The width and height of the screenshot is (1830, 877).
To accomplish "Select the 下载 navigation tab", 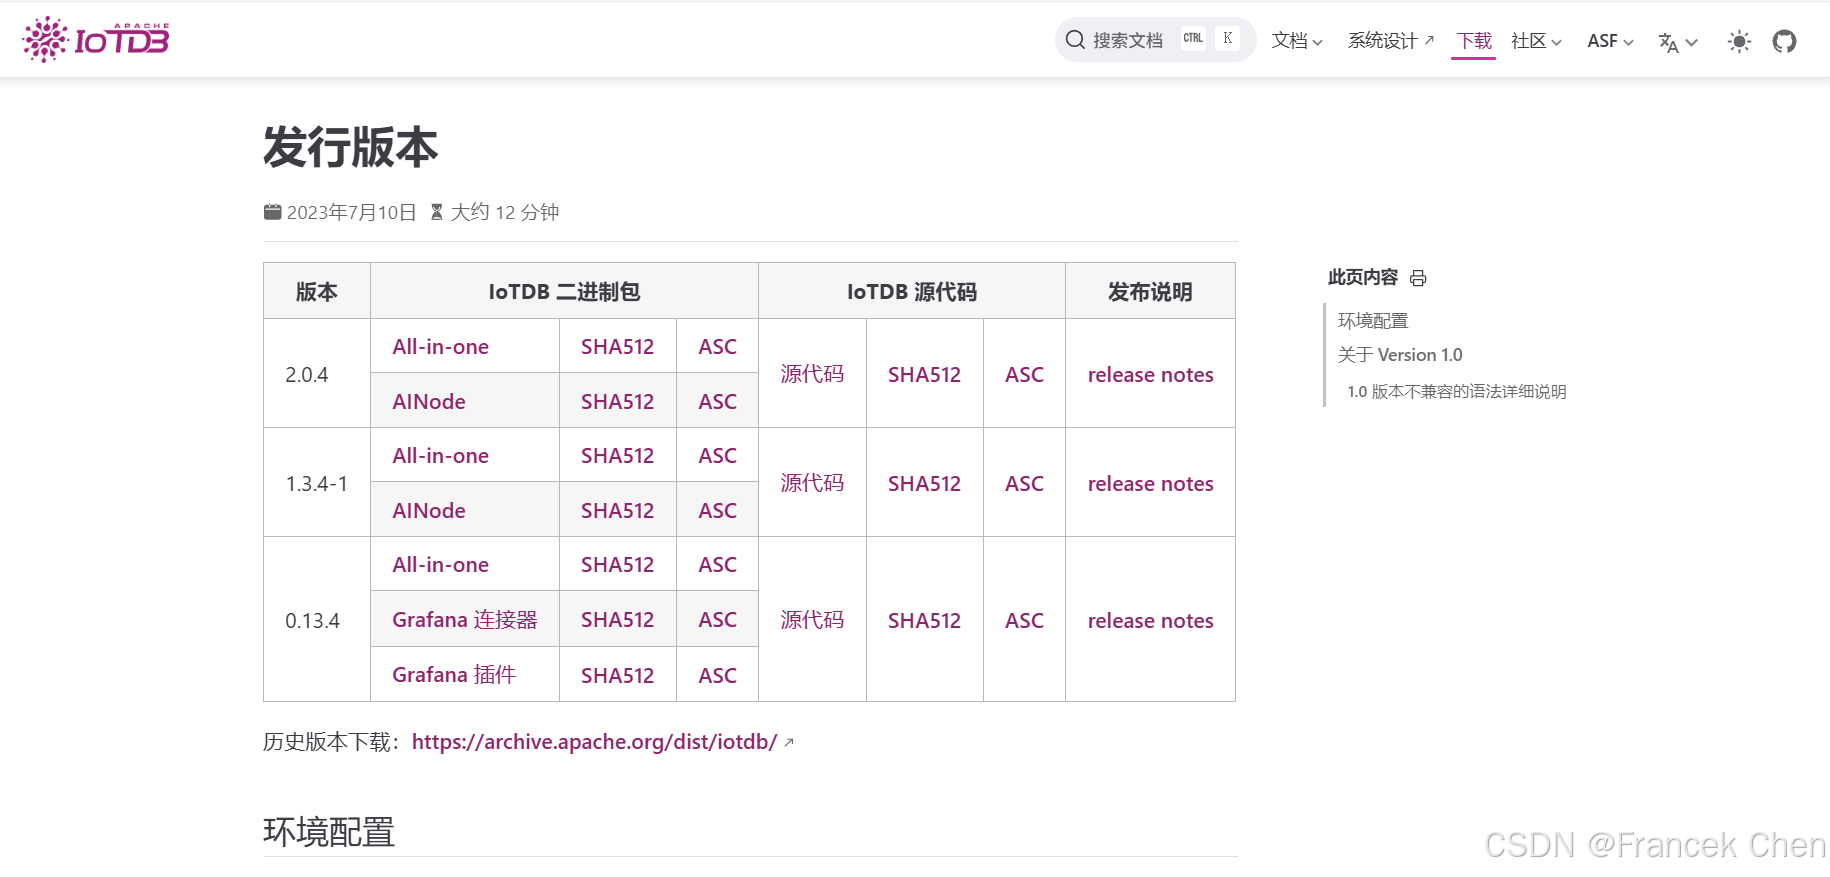I will pyautogui.click(x=1474, y=41).
